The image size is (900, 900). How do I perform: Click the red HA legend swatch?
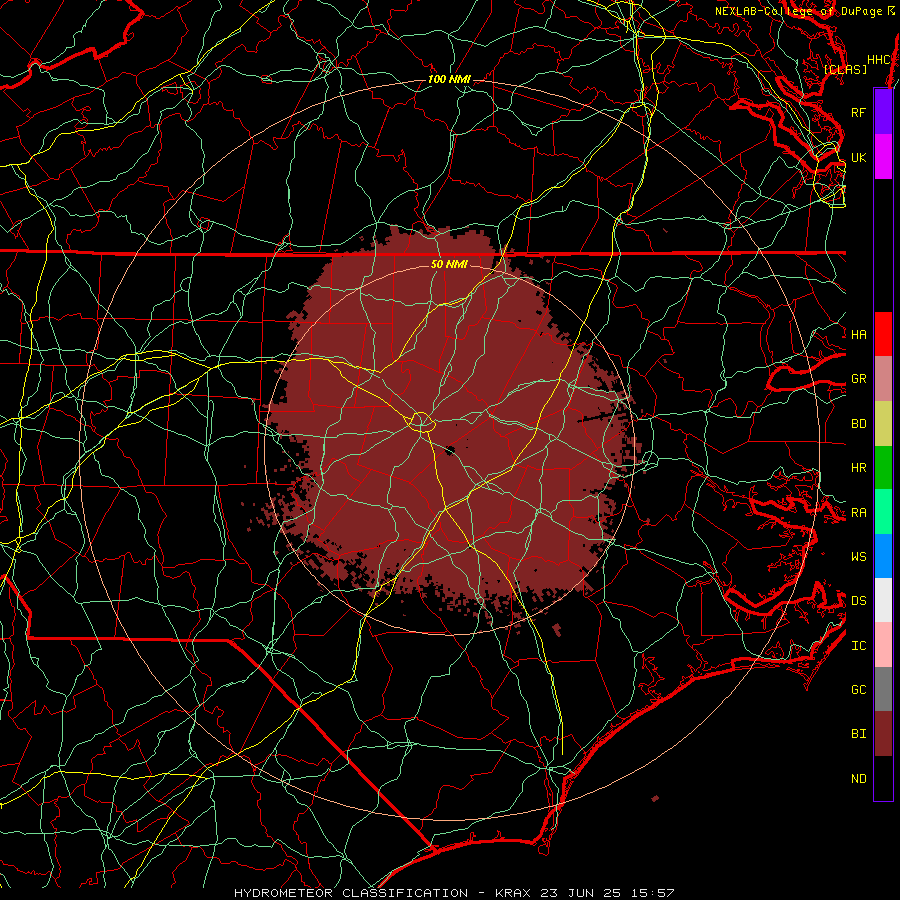coord(883,334)
